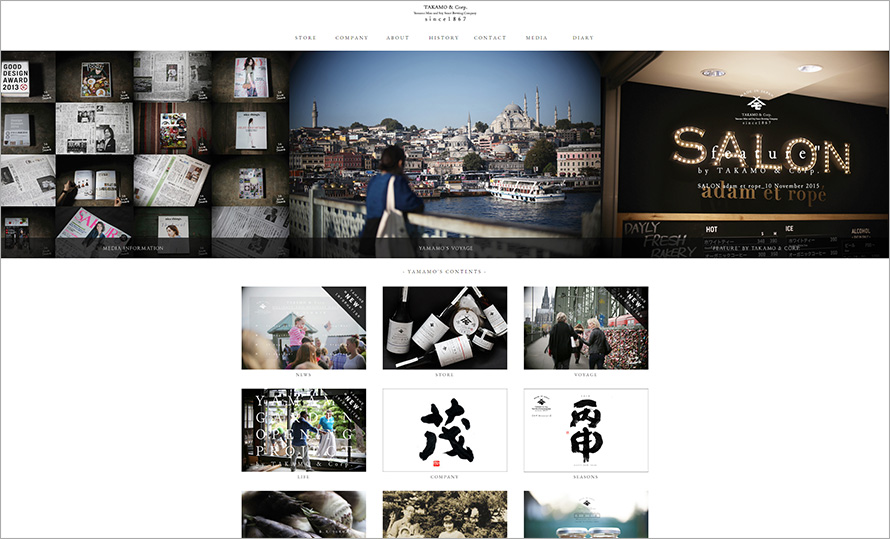This screenshot has width=890, height=539.
Task: Open the Media Information banner with magazines
Action: click(x=145, y=154)
